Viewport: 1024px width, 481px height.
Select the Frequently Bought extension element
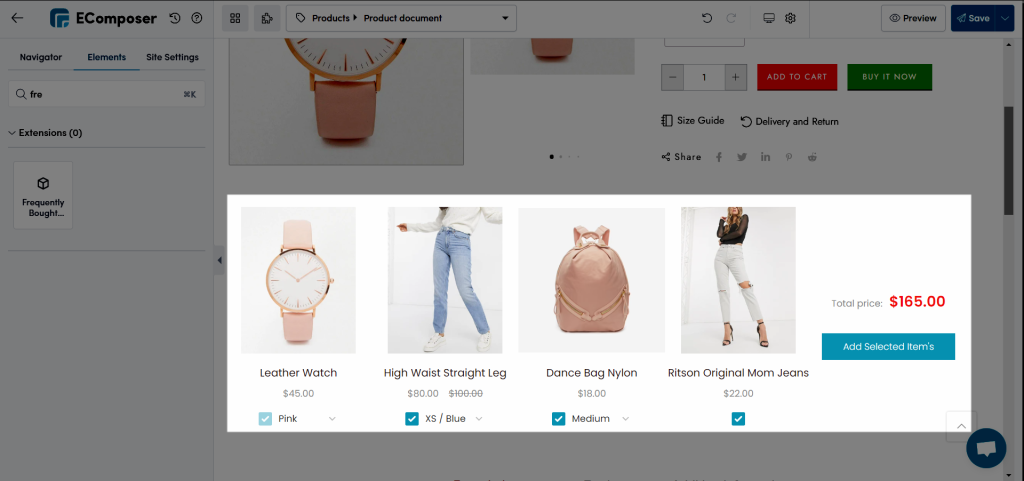43,195
